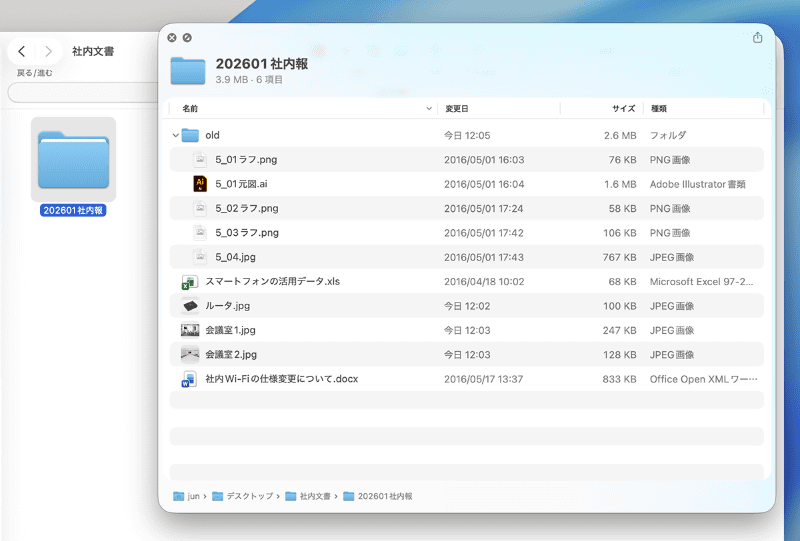The width and height of the screenshot is (800, 541).
Task: Sort by the 種類 column header
Action: click(659, 109)
